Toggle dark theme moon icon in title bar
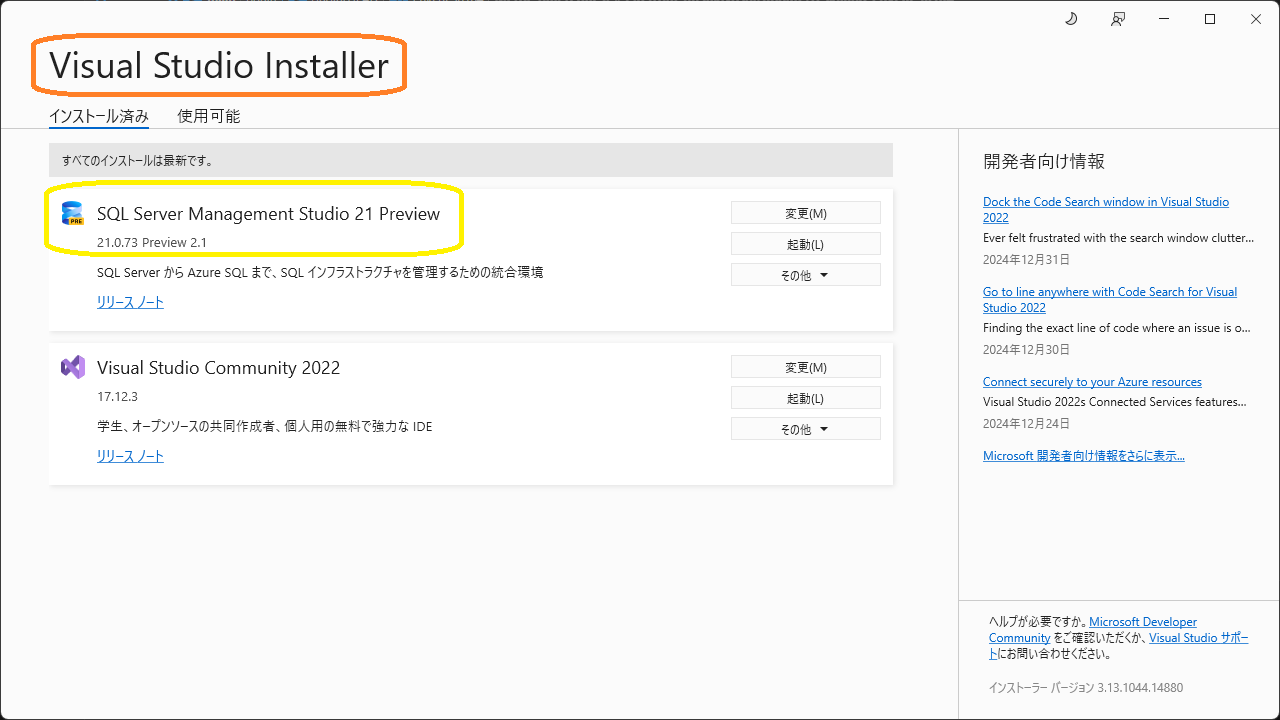Image resolution: width=1280 pixels, height=720 pixels. [x=1071, y=19]
